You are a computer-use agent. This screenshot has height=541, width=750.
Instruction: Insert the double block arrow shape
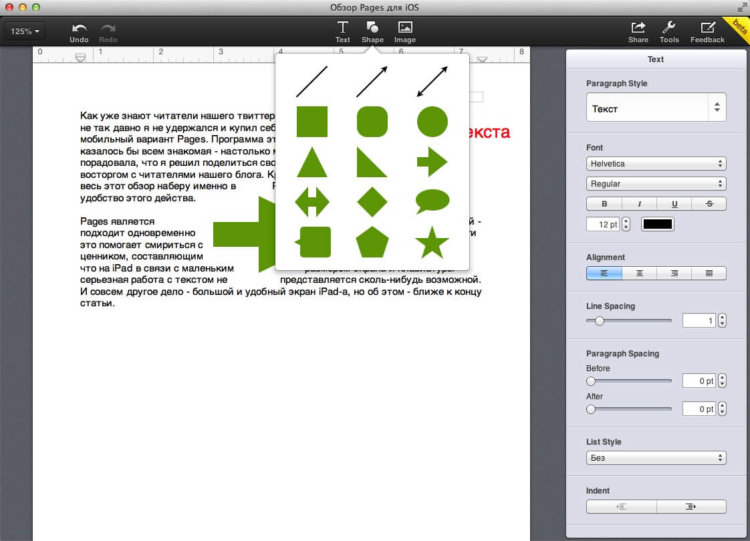pos(312,202)
